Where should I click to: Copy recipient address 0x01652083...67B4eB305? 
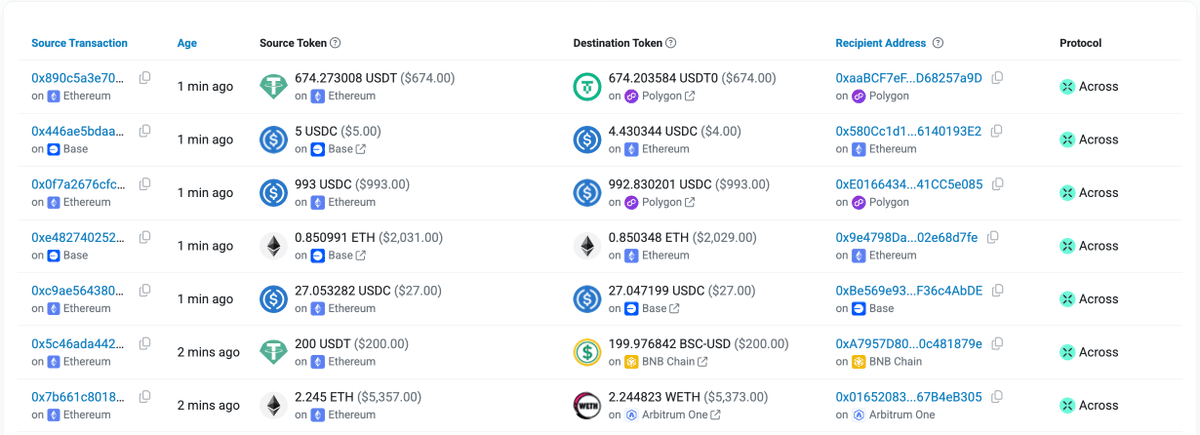996,396
